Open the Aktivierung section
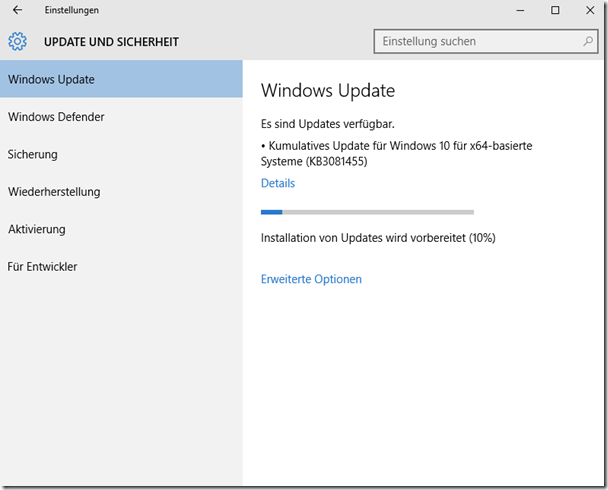 coord(121,229)
